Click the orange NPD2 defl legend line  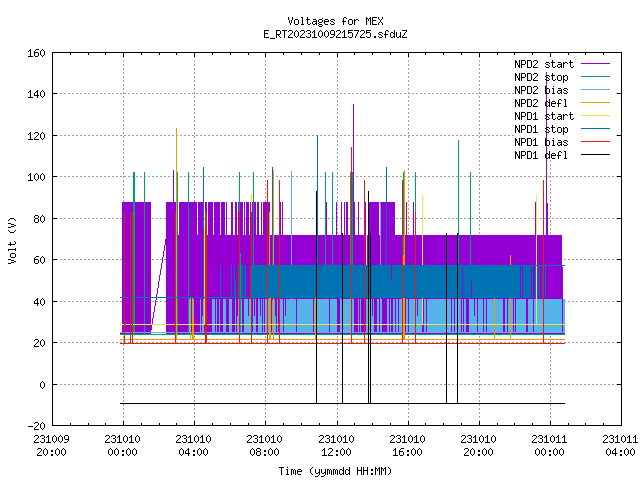pyautogui.click(x=595, y=102)
